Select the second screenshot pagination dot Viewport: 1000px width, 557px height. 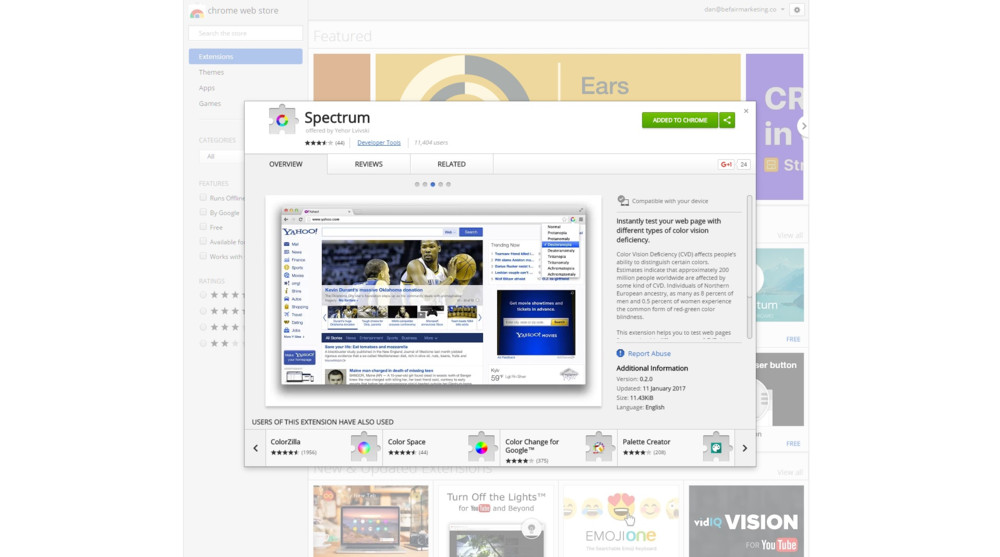tap(425, 184)
